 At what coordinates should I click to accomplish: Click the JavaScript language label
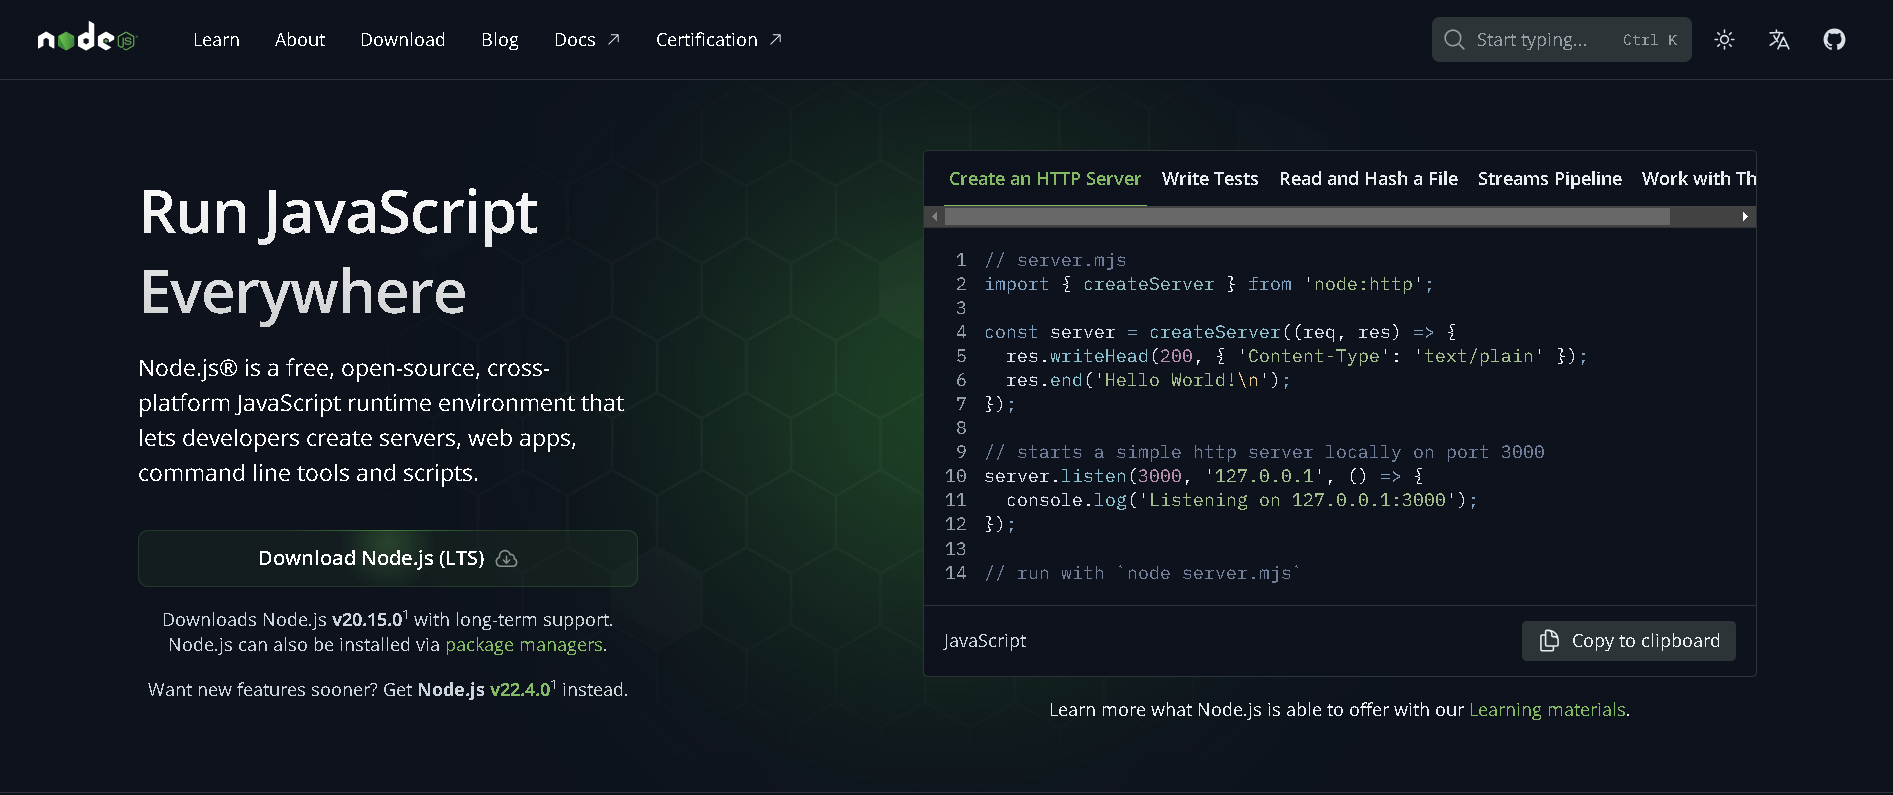(985, 641)
